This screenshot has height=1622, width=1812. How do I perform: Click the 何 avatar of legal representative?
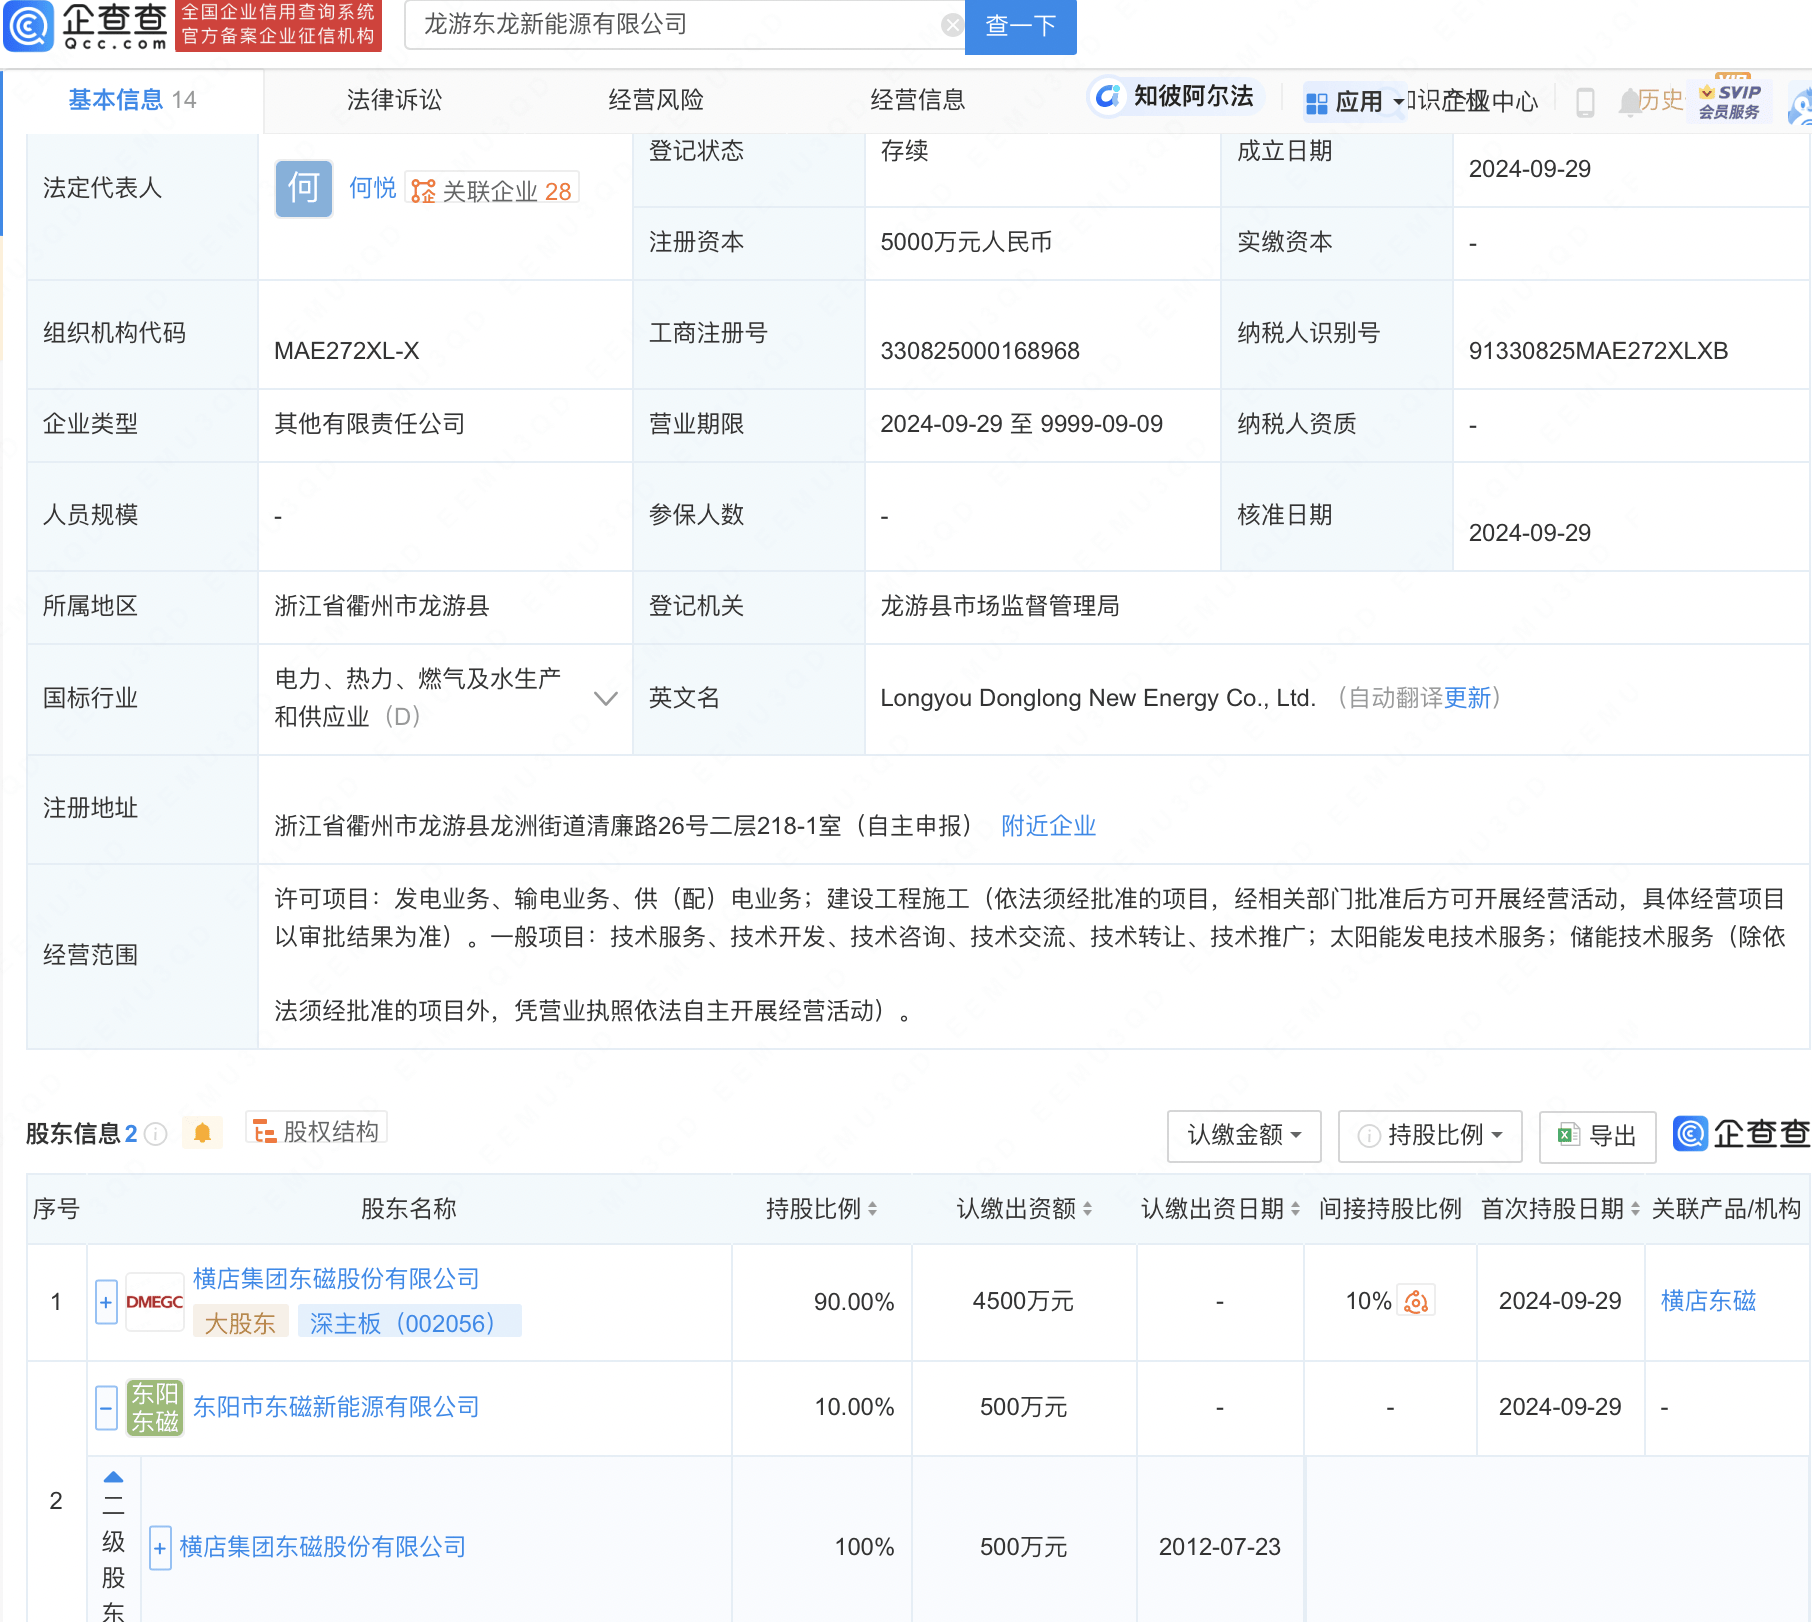pyautogui.click(x=304, y=188)
